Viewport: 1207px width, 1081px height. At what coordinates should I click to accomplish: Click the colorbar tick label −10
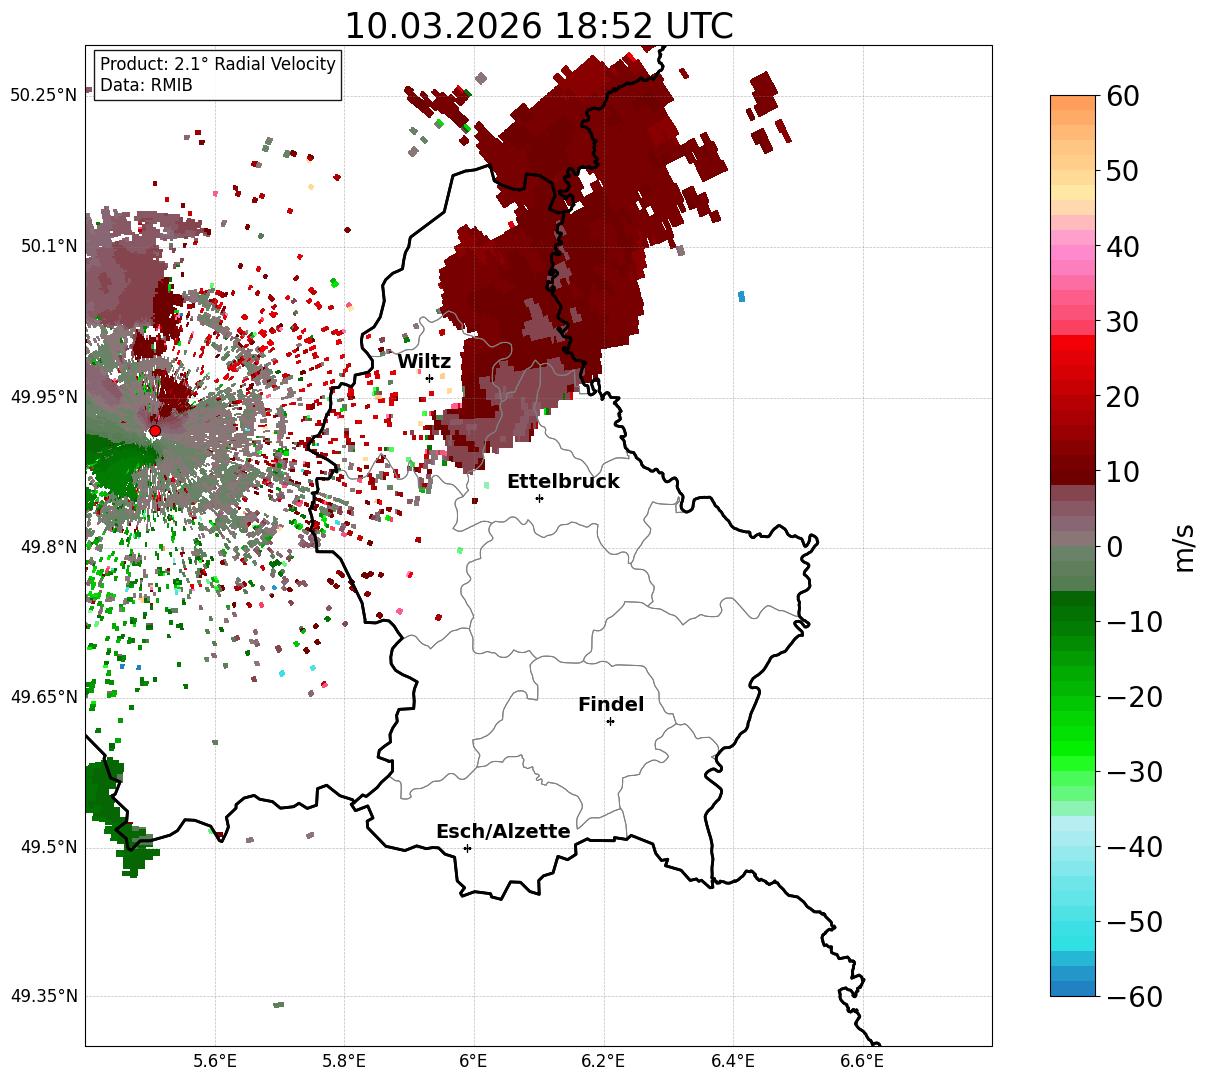1133,622
